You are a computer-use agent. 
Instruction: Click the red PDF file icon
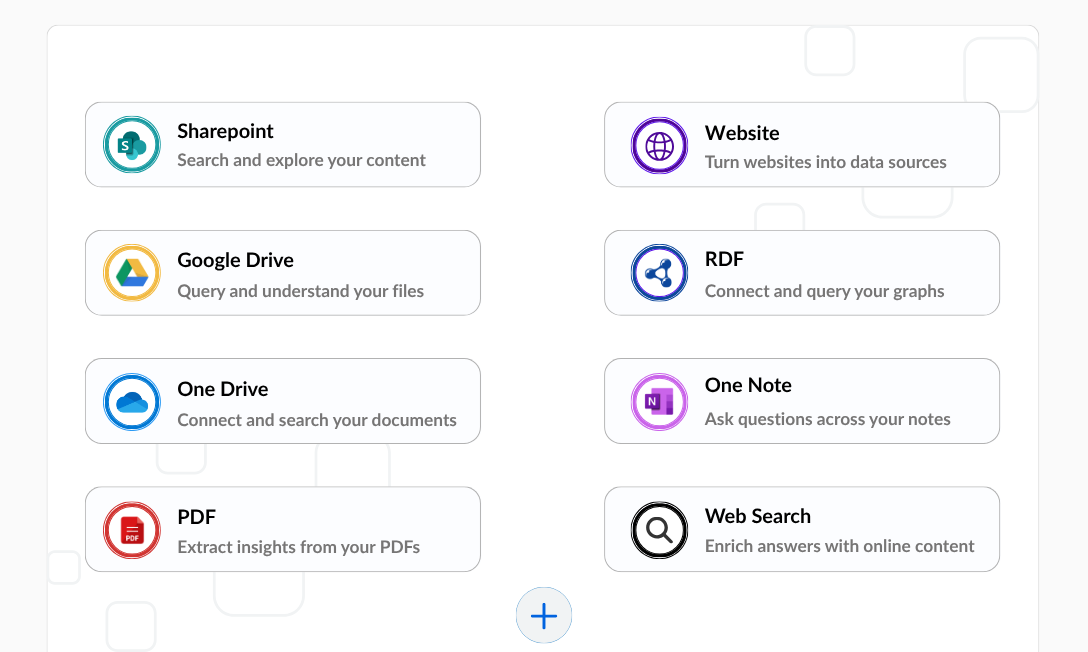pos(132,531)
